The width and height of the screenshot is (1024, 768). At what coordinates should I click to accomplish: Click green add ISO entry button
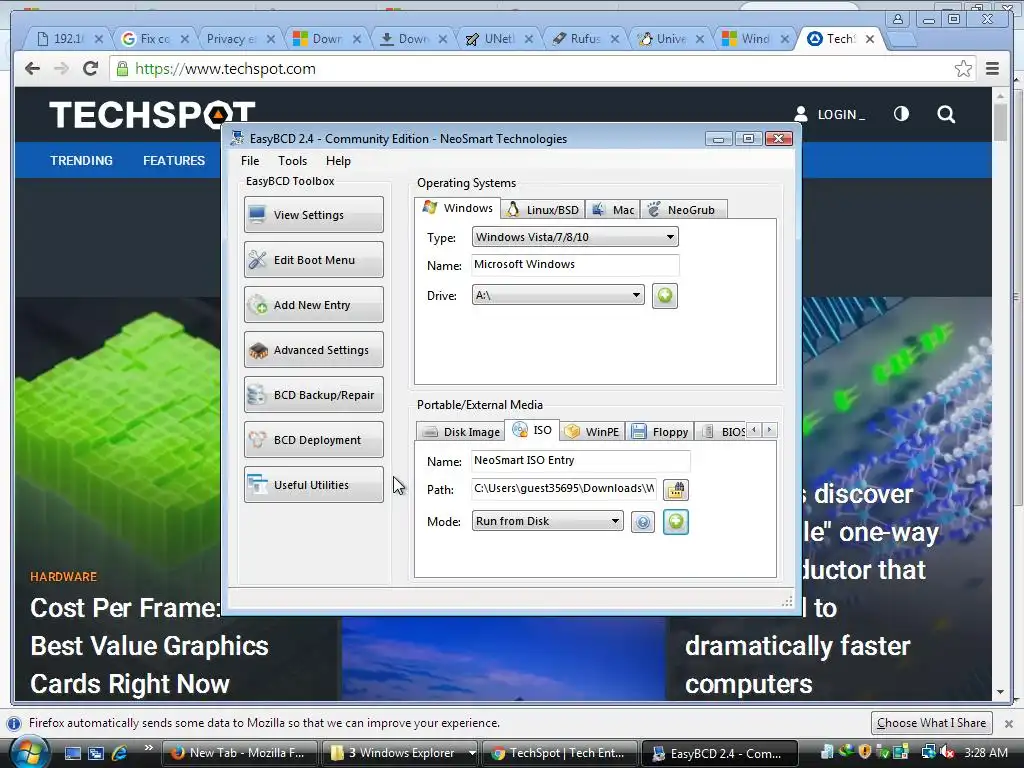click(x=676, y=522)
